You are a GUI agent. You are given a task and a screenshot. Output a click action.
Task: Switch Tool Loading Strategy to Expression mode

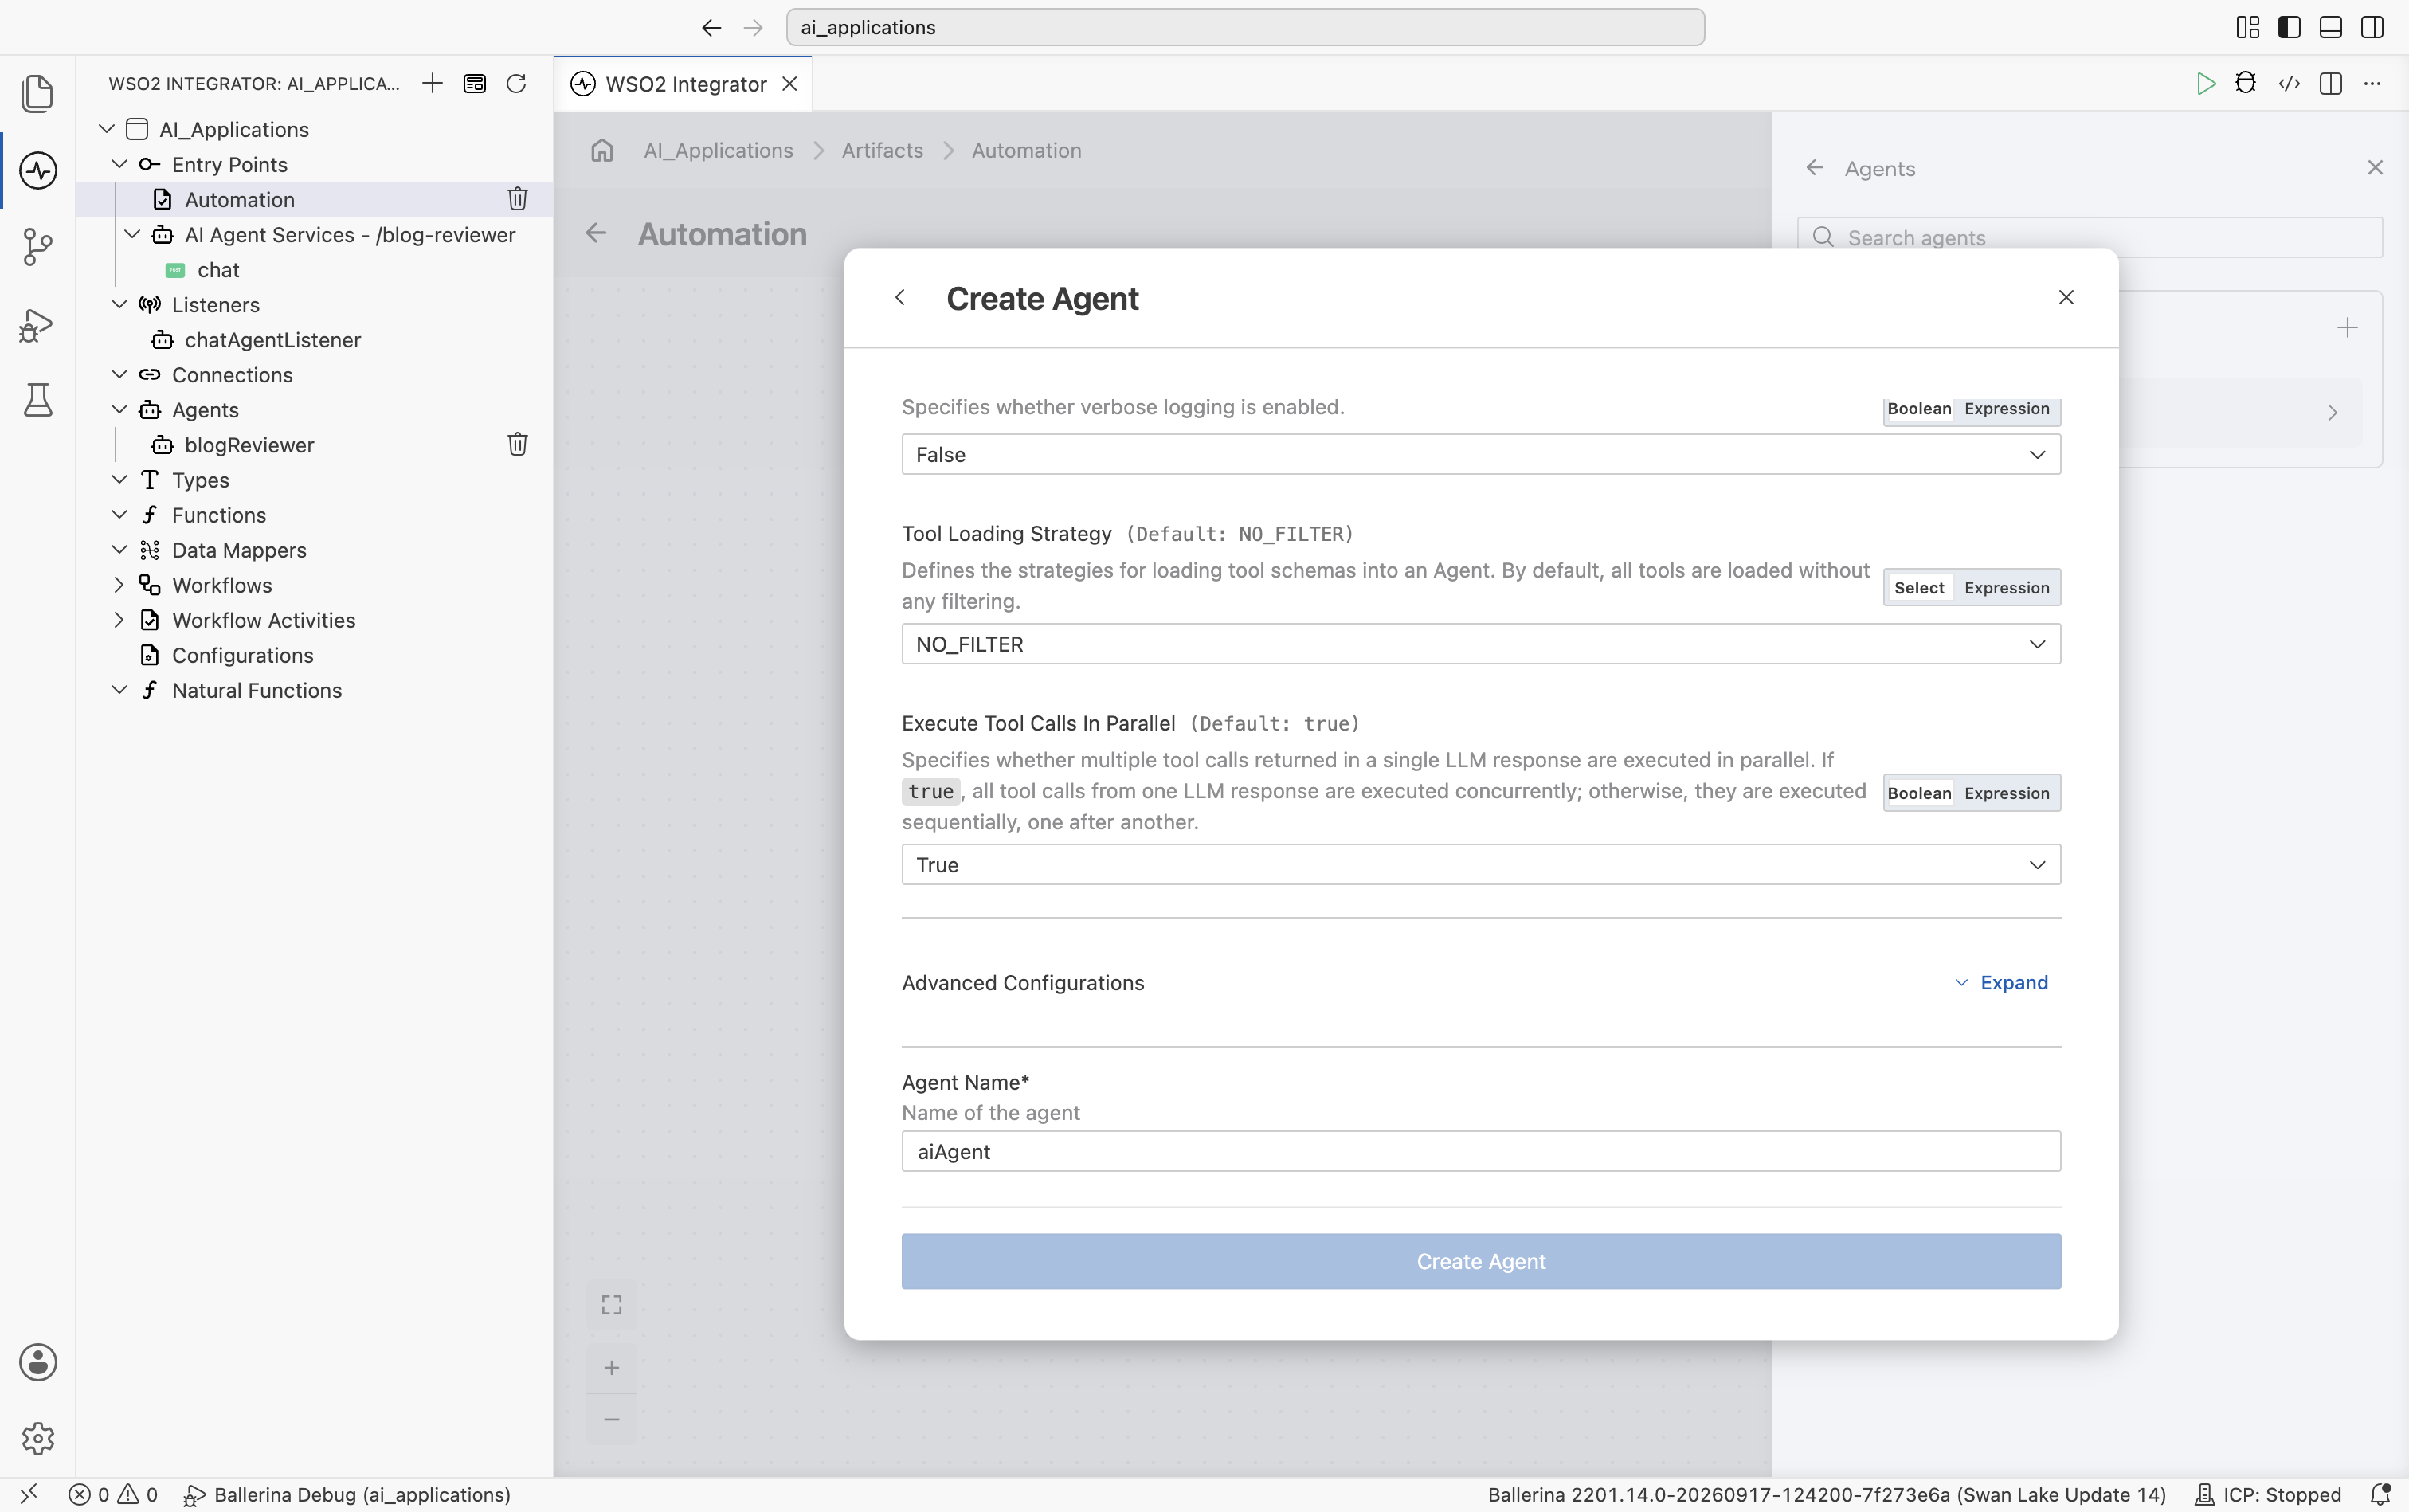[2006, 587]
